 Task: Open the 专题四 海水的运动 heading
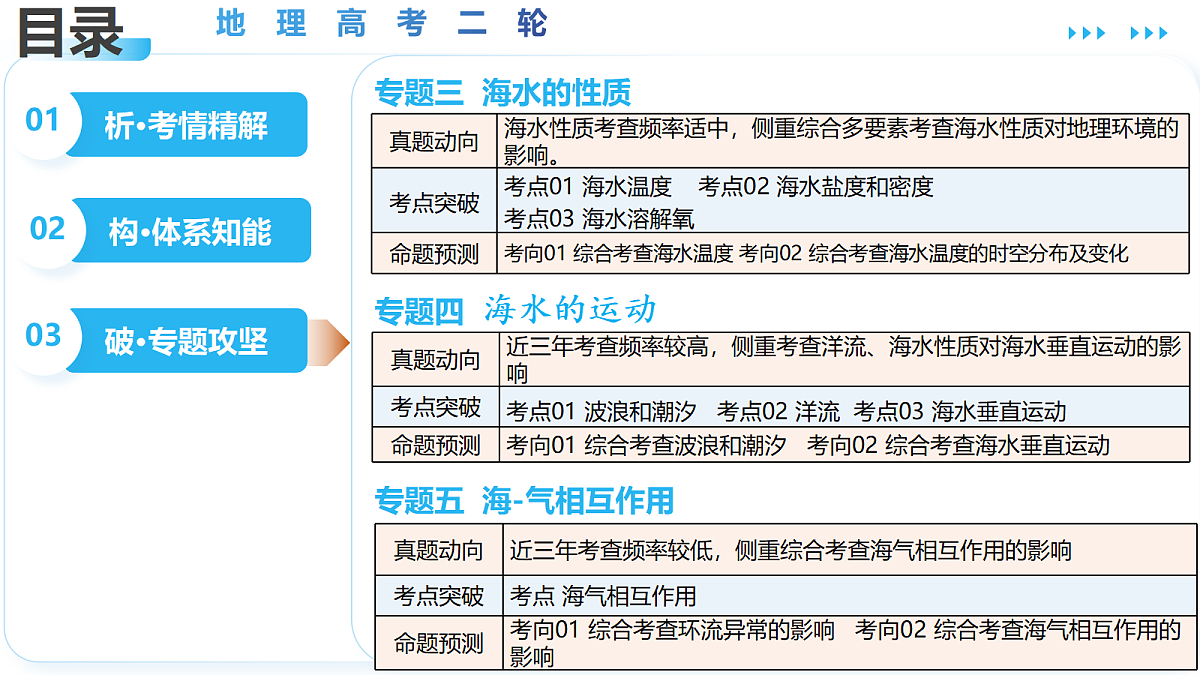click(515, 310)
